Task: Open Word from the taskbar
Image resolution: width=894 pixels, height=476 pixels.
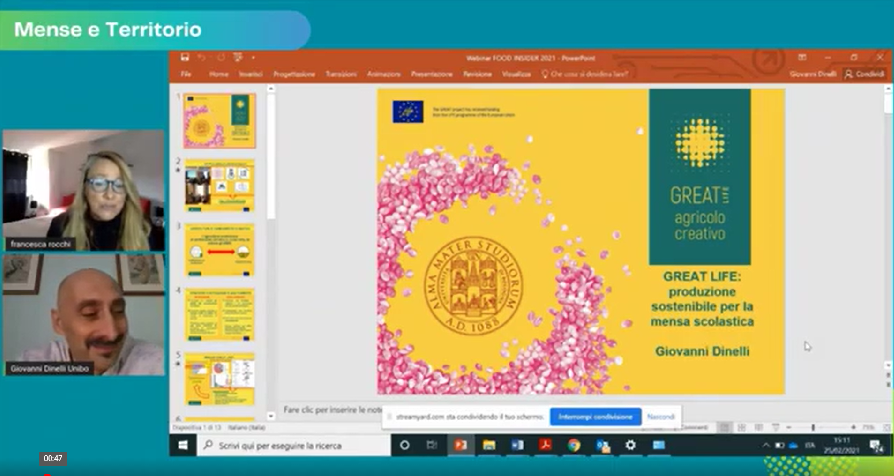Action: coord(517,445)
